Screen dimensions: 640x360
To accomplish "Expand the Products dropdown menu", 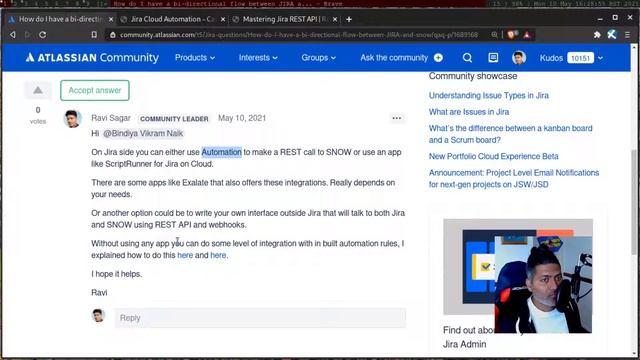I will click(x=195, y=58).
